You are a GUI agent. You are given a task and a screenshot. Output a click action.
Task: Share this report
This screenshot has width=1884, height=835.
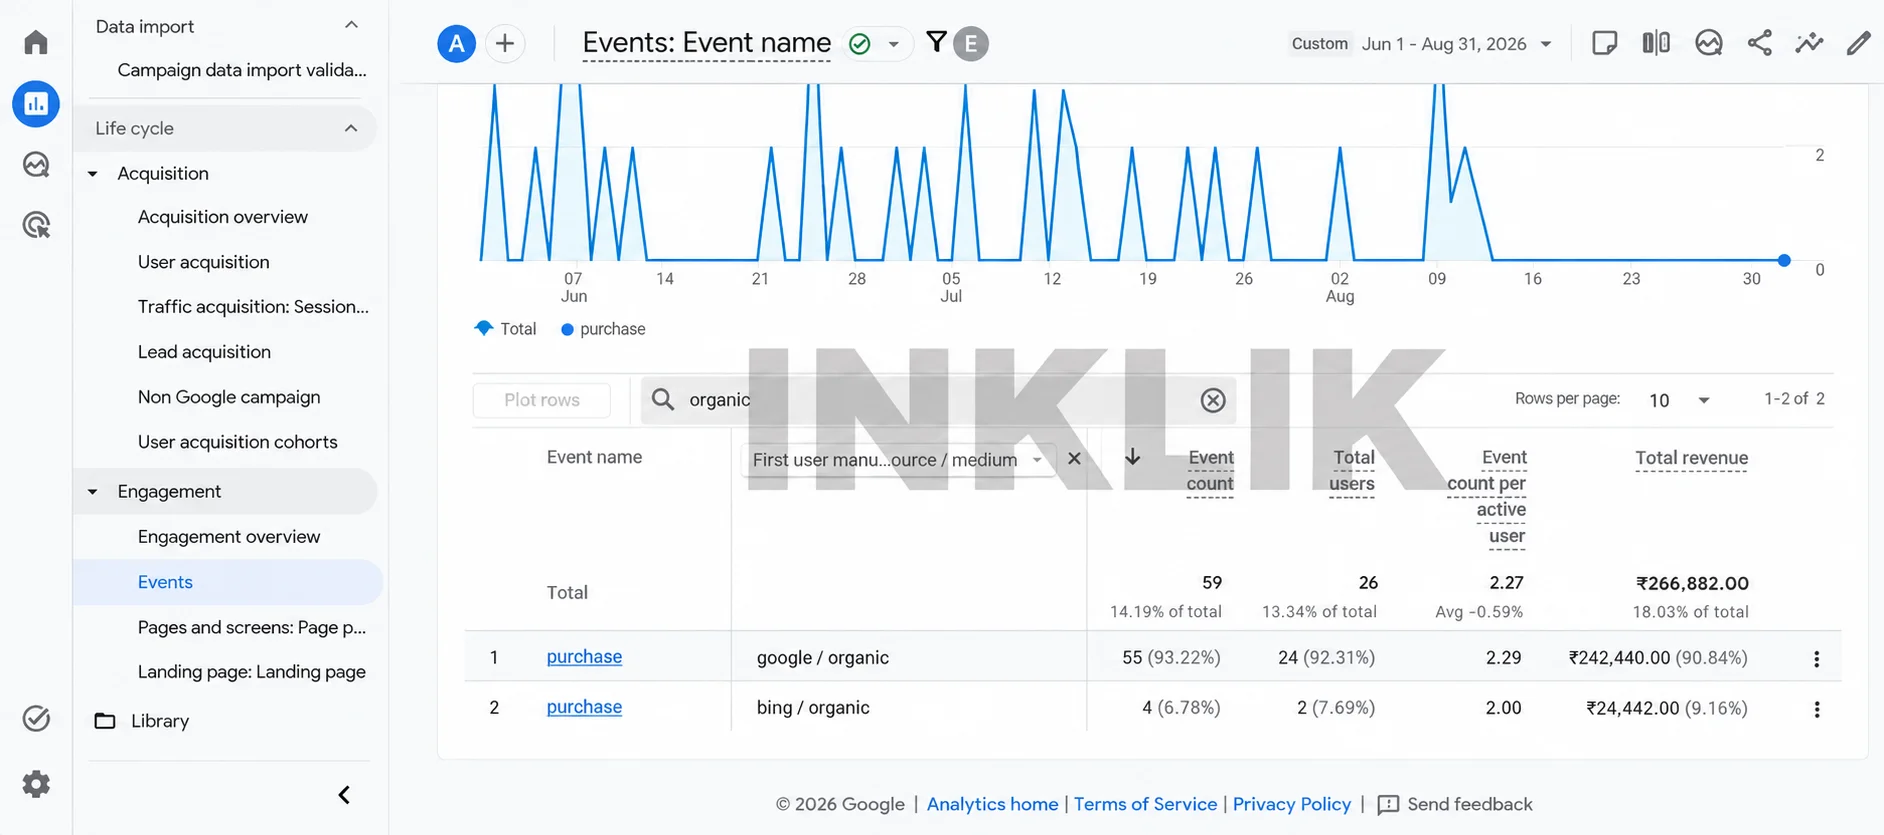tap(1760, 43)
